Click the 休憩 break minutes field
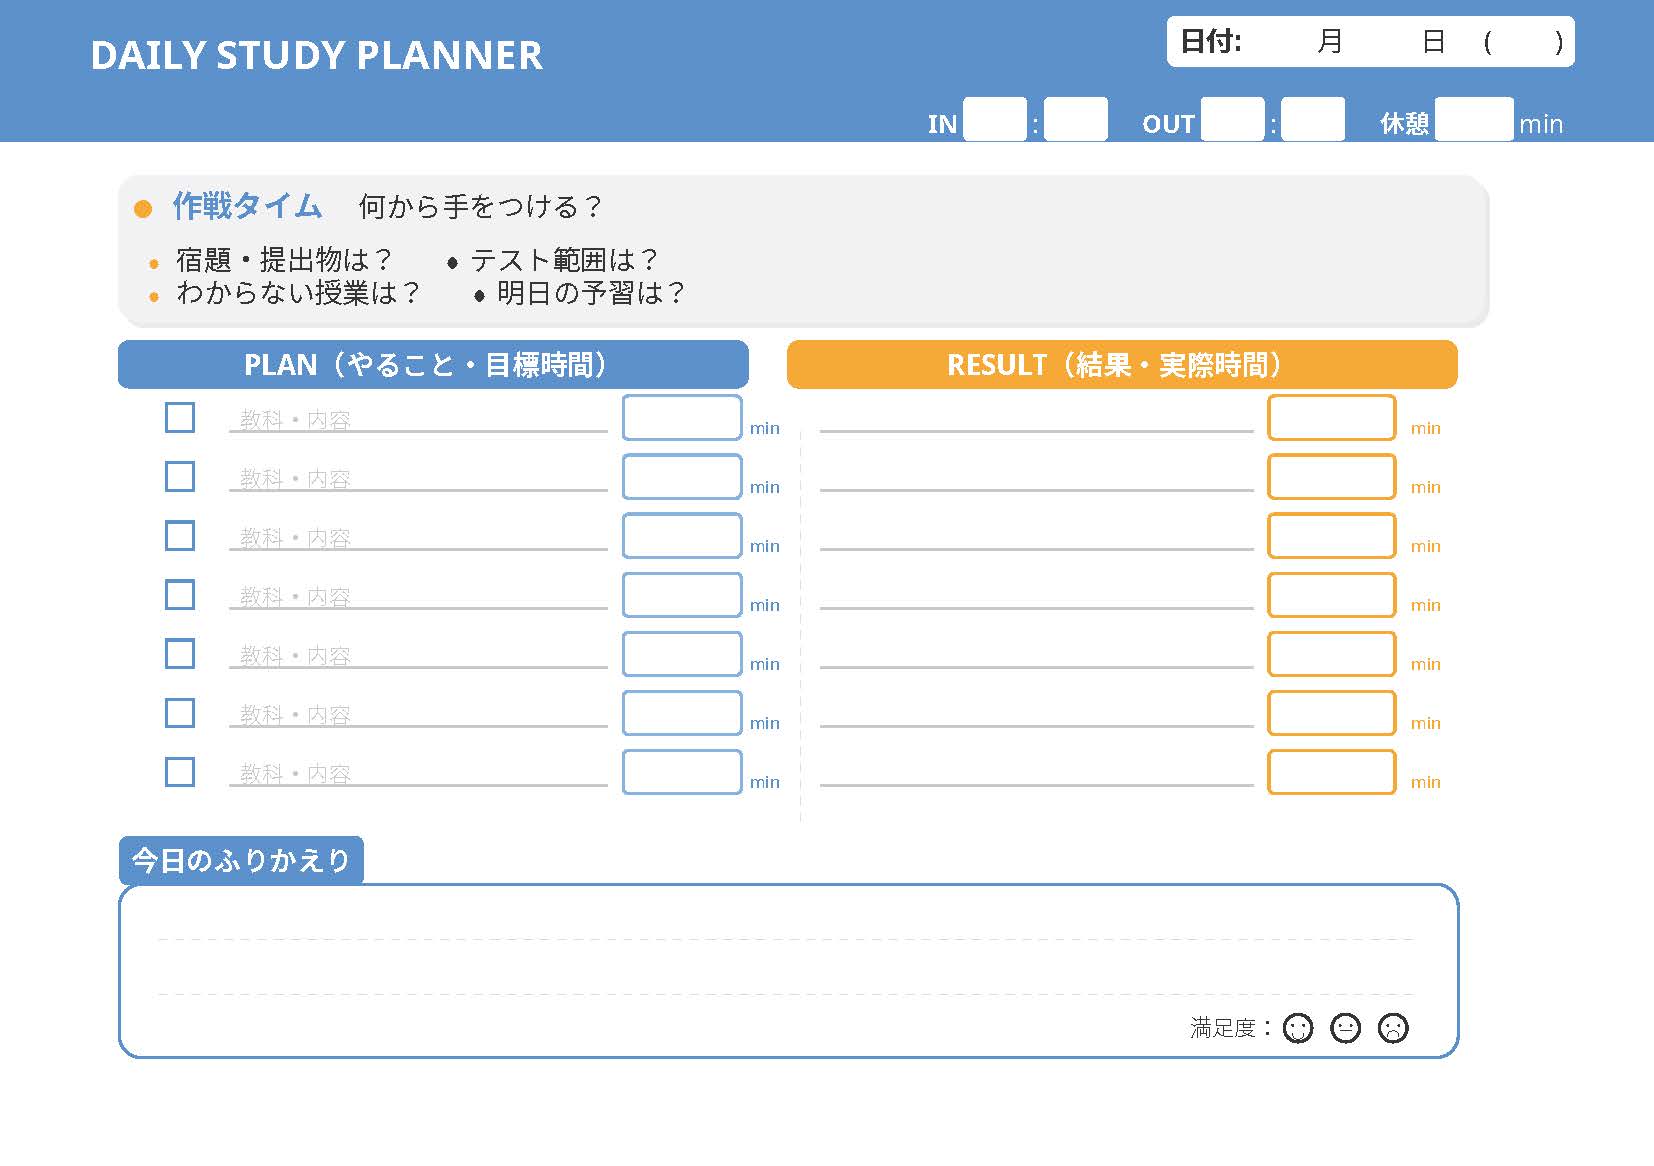The width and height of the screenshot is (1654, 1166). coord(1472,117)
